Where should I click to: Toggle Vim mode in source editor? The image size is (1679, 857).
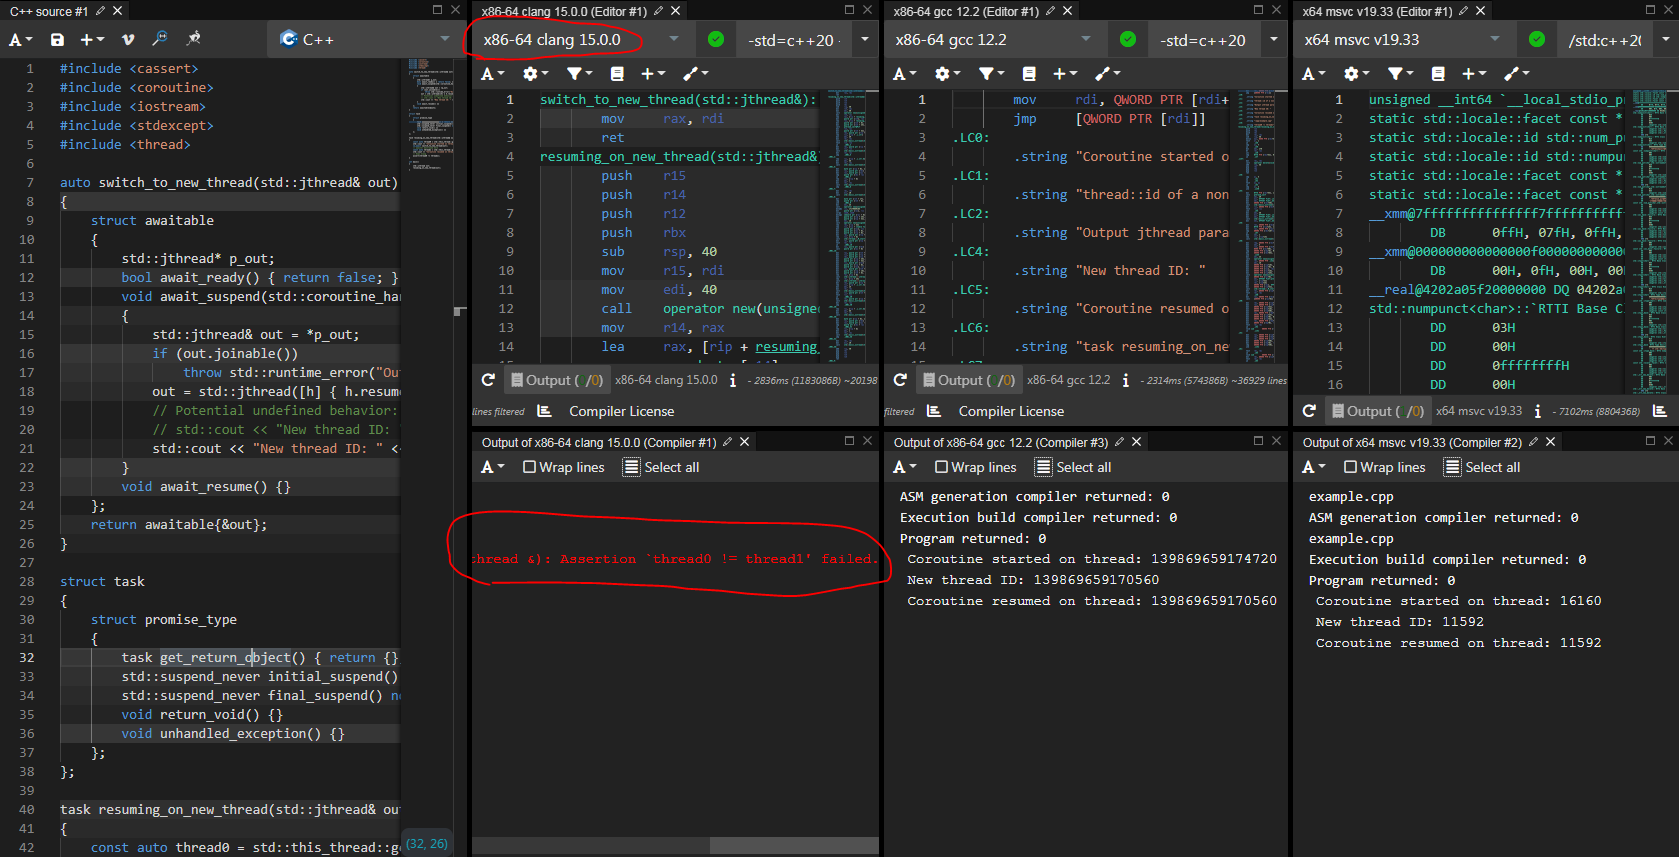128,39
